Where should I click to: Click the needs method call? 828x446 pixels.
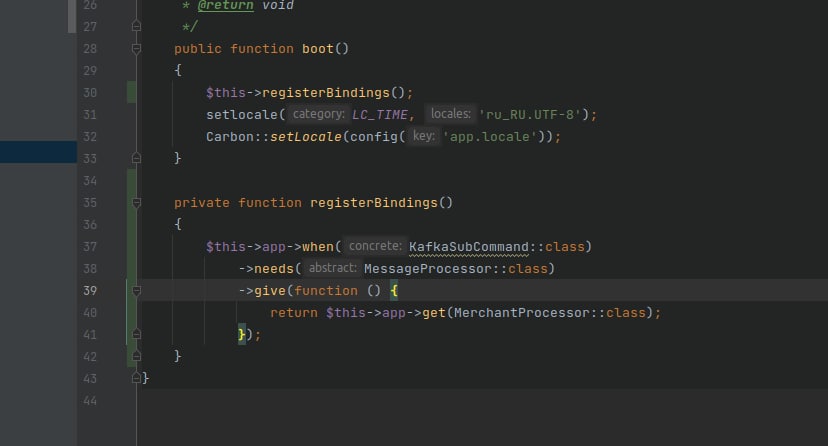click(x=274, y=269)
